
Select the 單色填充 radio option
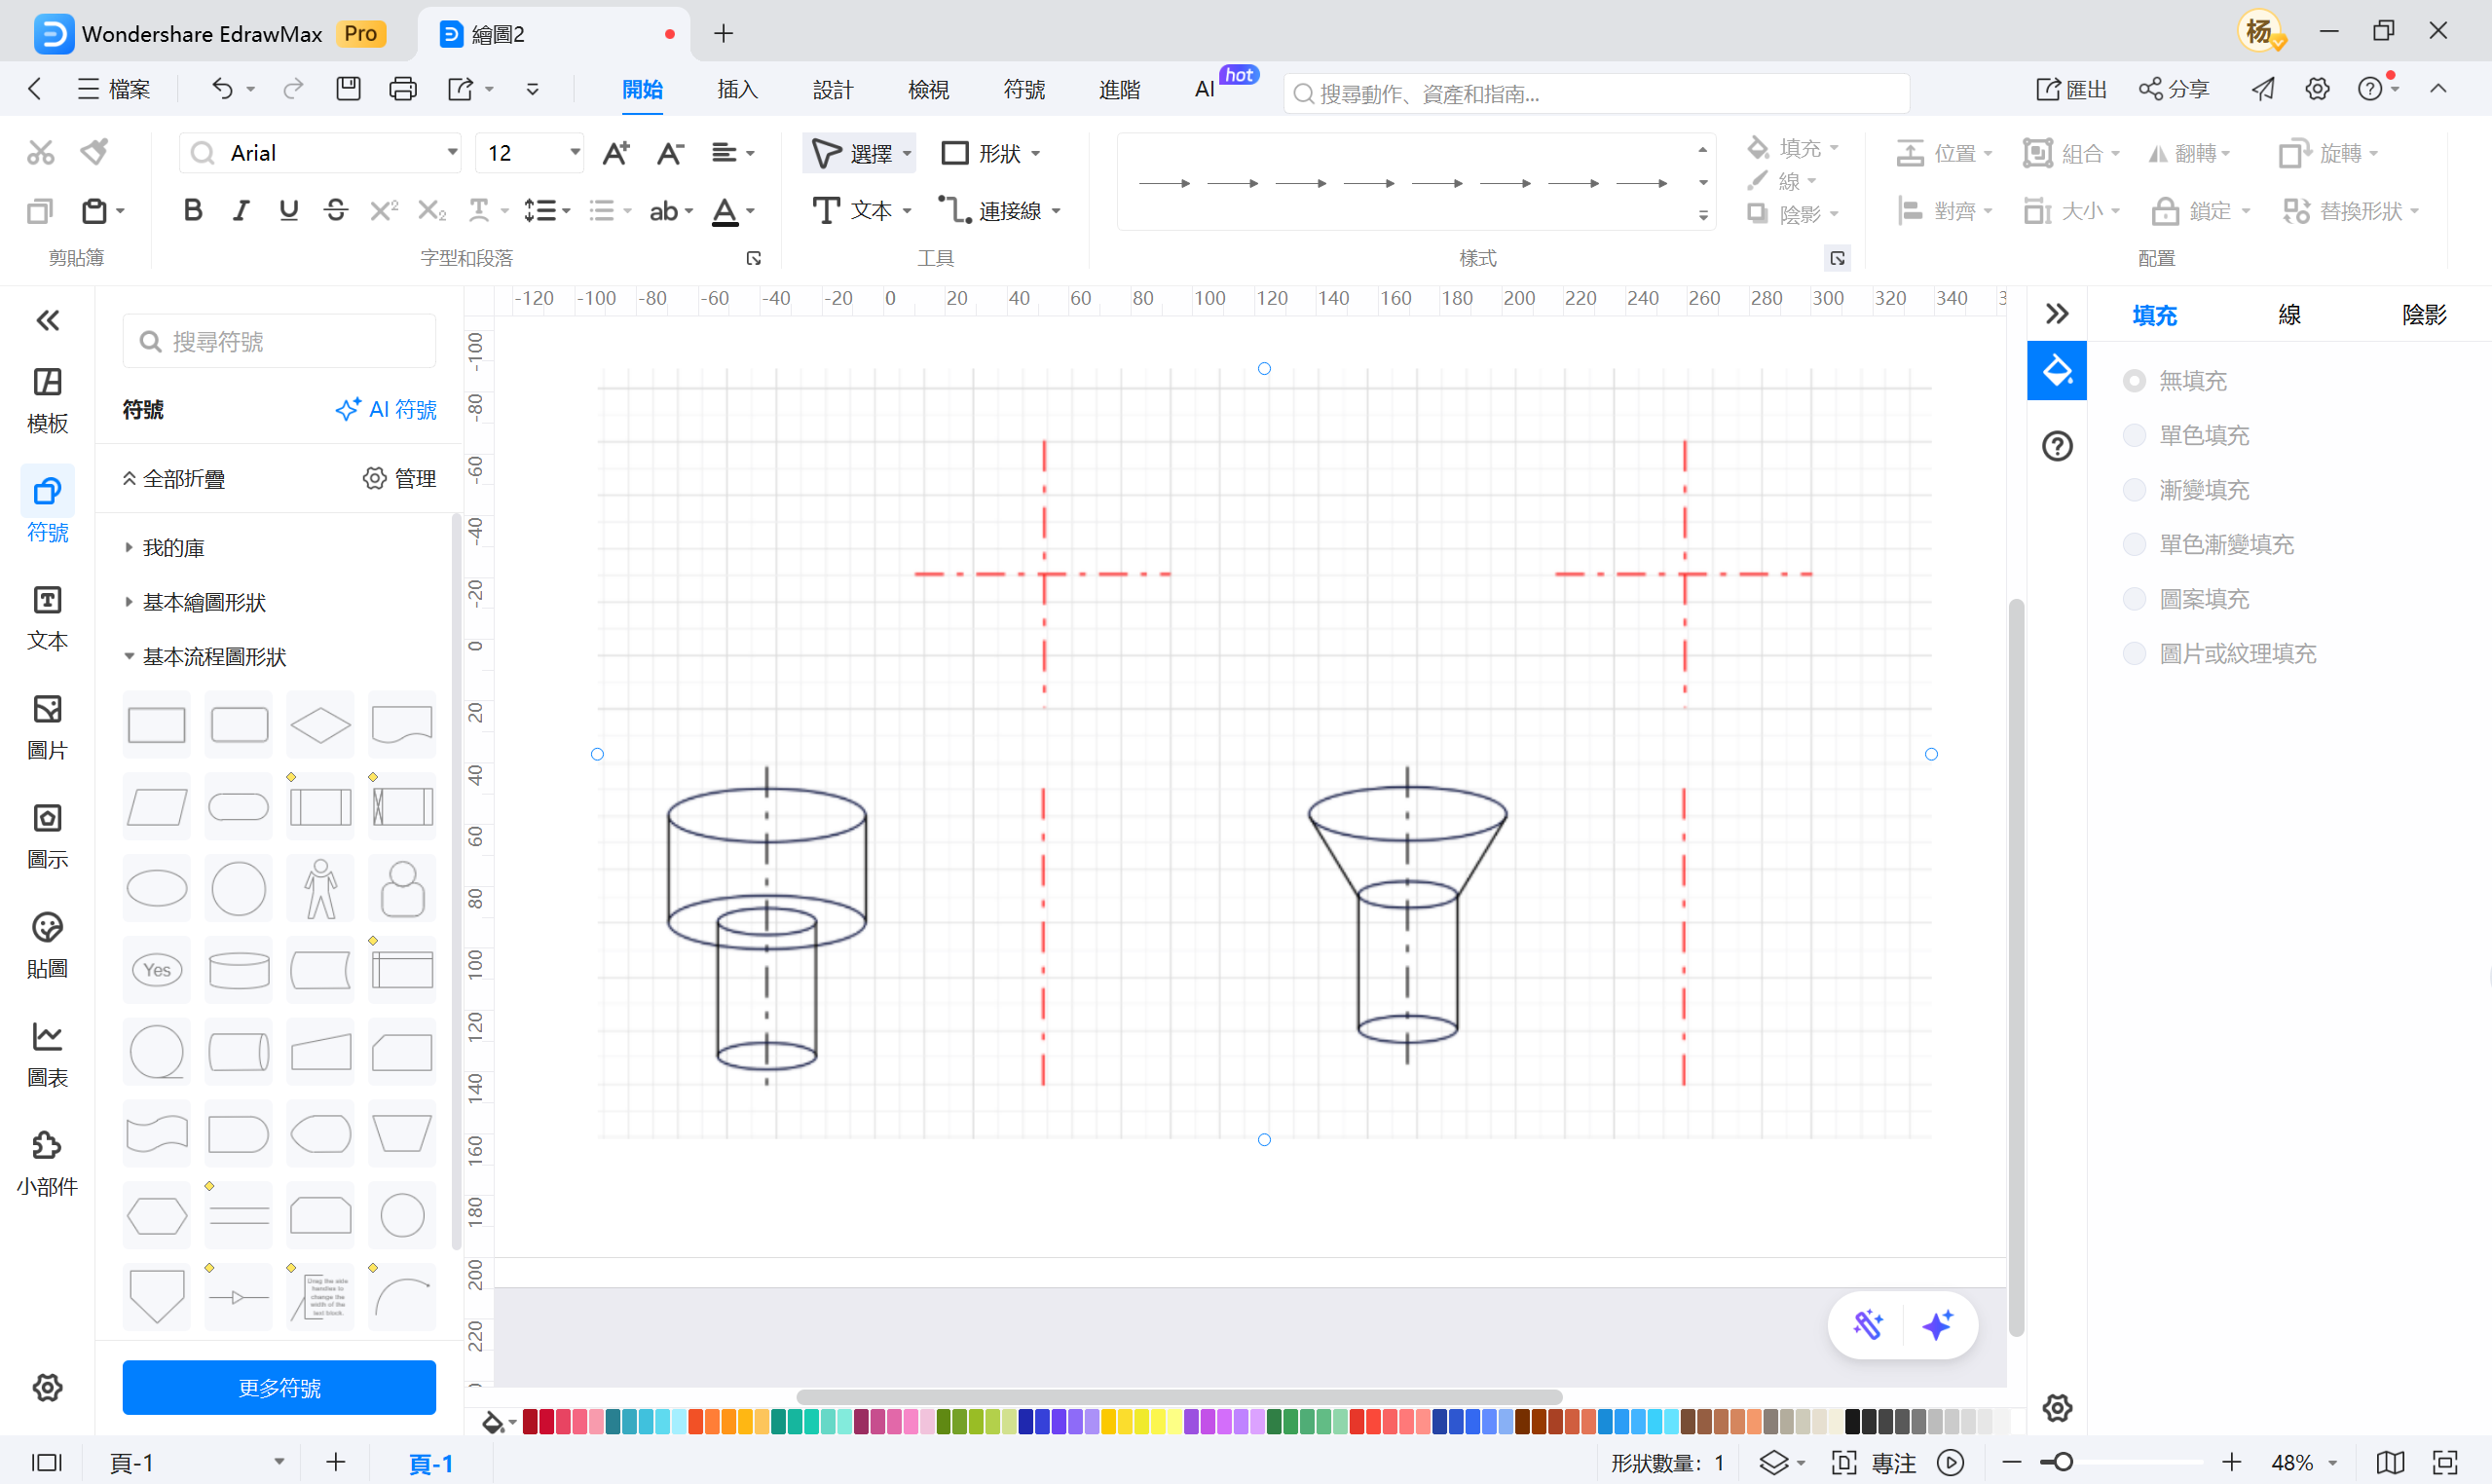pyautogui.click(x=2134, y=435)
